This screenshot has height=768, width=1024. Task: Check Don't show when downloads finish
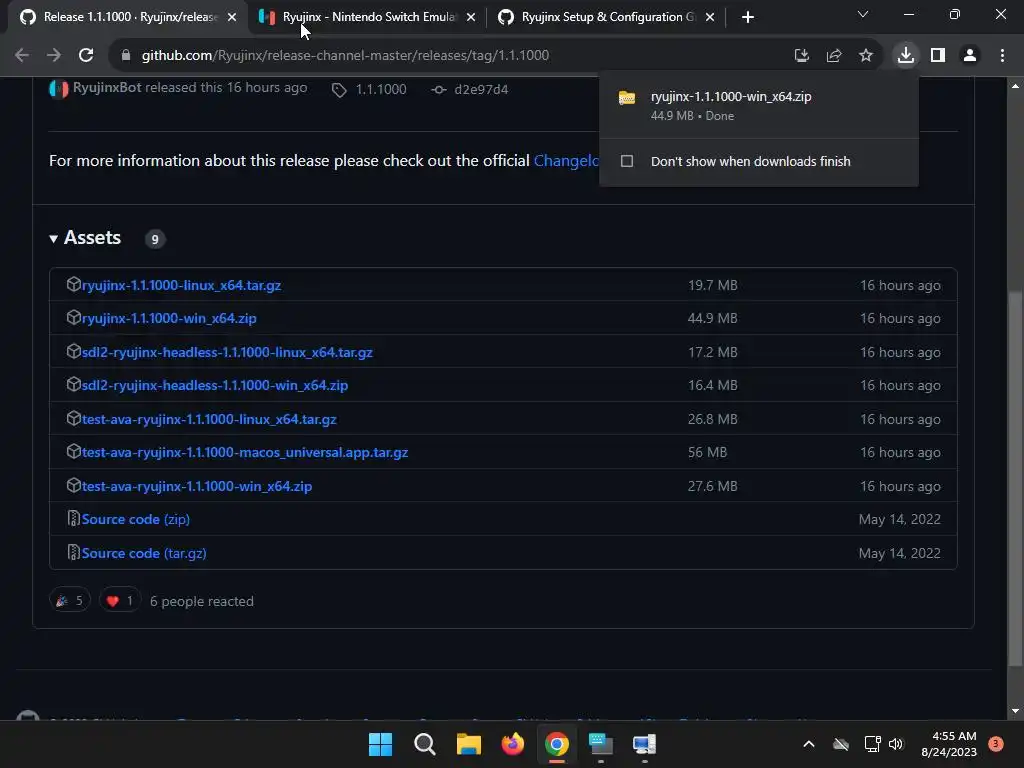pyautogui.click(x=627, y=161)
